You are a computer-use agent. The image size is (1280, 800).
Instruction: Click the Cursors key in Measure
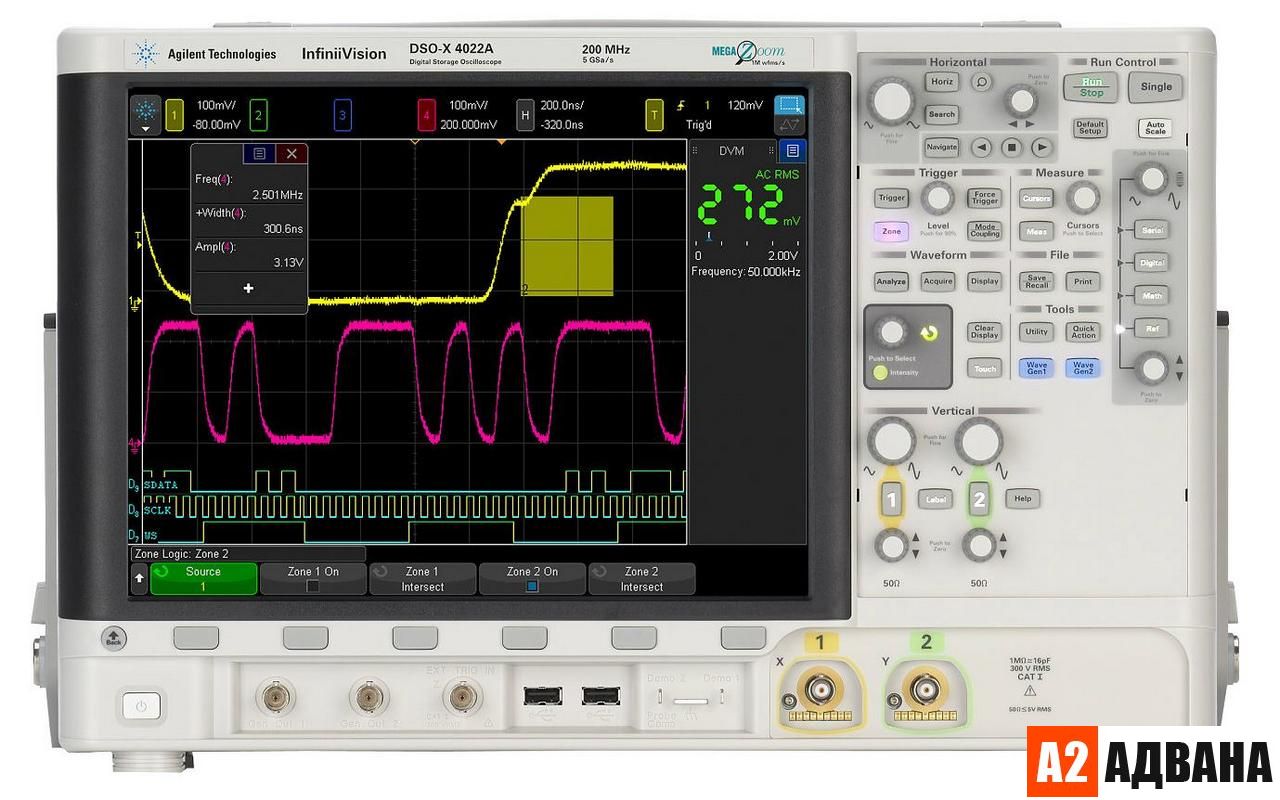[x=1036, y=198]
